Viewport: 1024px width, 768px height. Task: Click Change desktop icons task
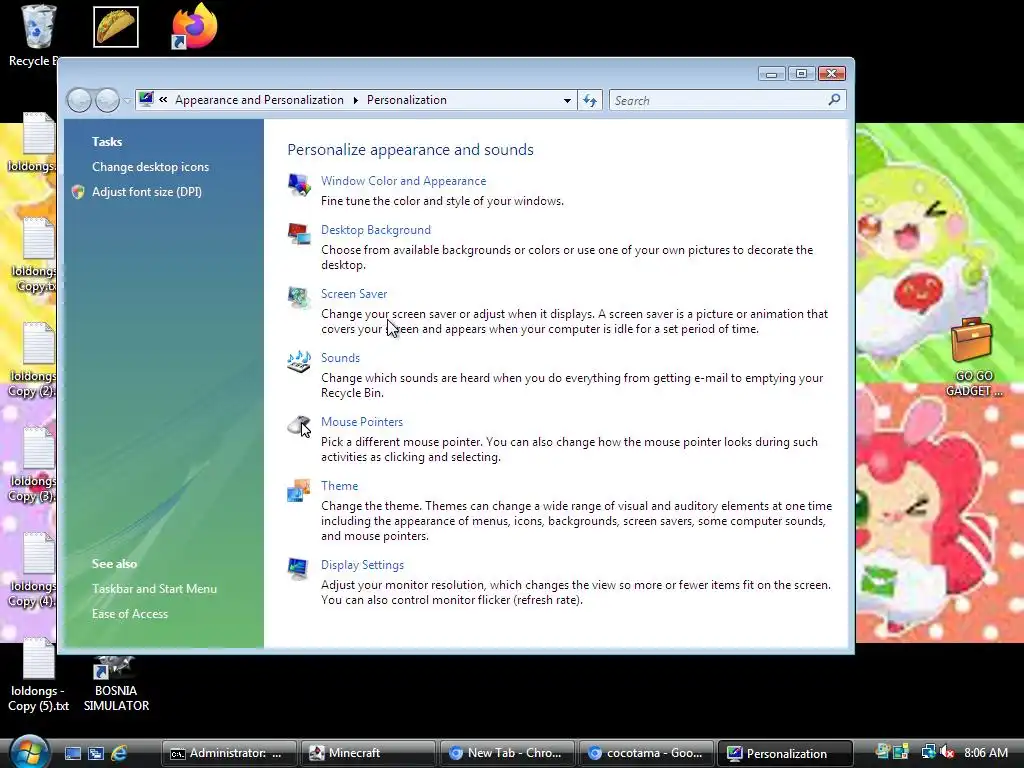coord(150,167)
